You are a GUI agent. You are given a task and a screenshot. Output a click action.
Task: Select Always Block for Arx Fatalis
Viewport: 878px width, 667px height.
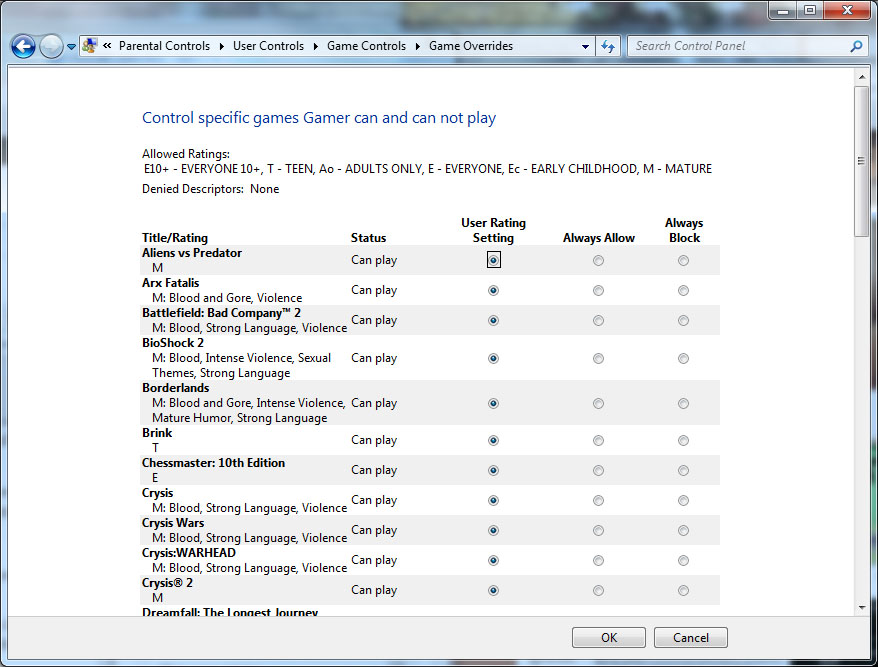[x=683, y=290]
